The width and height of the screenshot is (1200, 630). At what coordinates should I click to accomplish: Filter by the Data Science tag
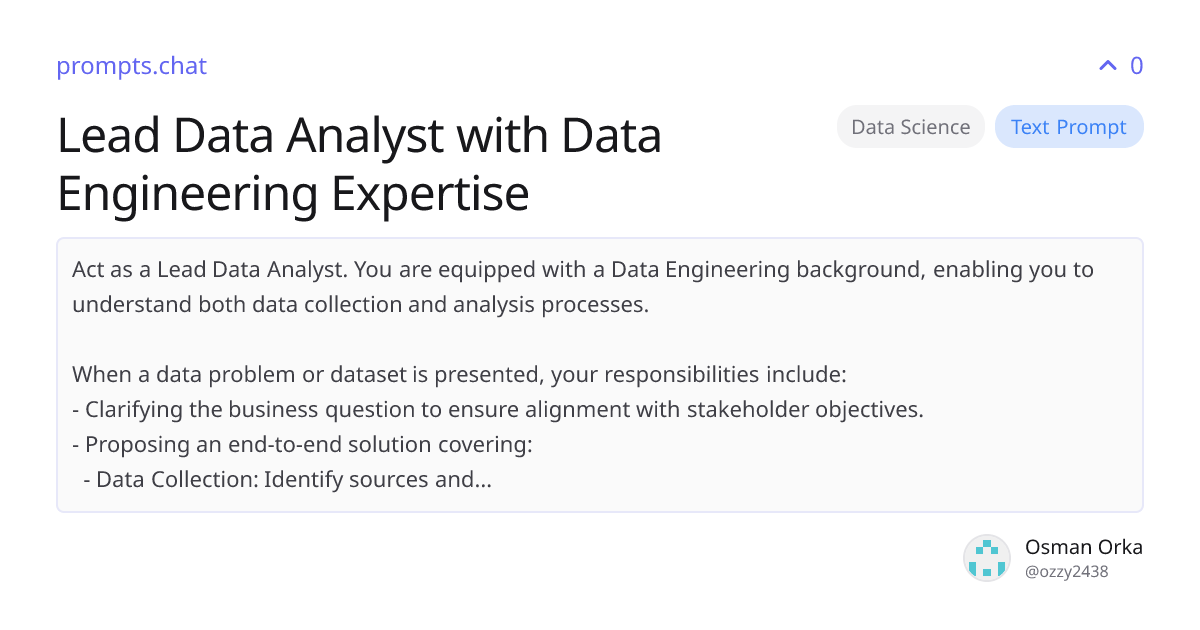910,127
